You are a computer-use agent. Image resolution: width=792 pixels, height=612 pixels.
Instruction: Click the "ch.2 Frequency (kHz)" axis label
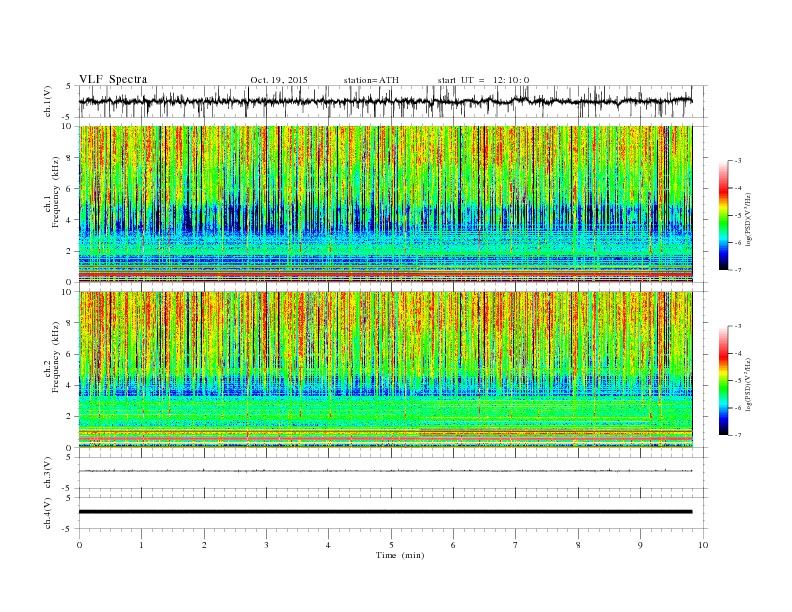pos(53,357)
